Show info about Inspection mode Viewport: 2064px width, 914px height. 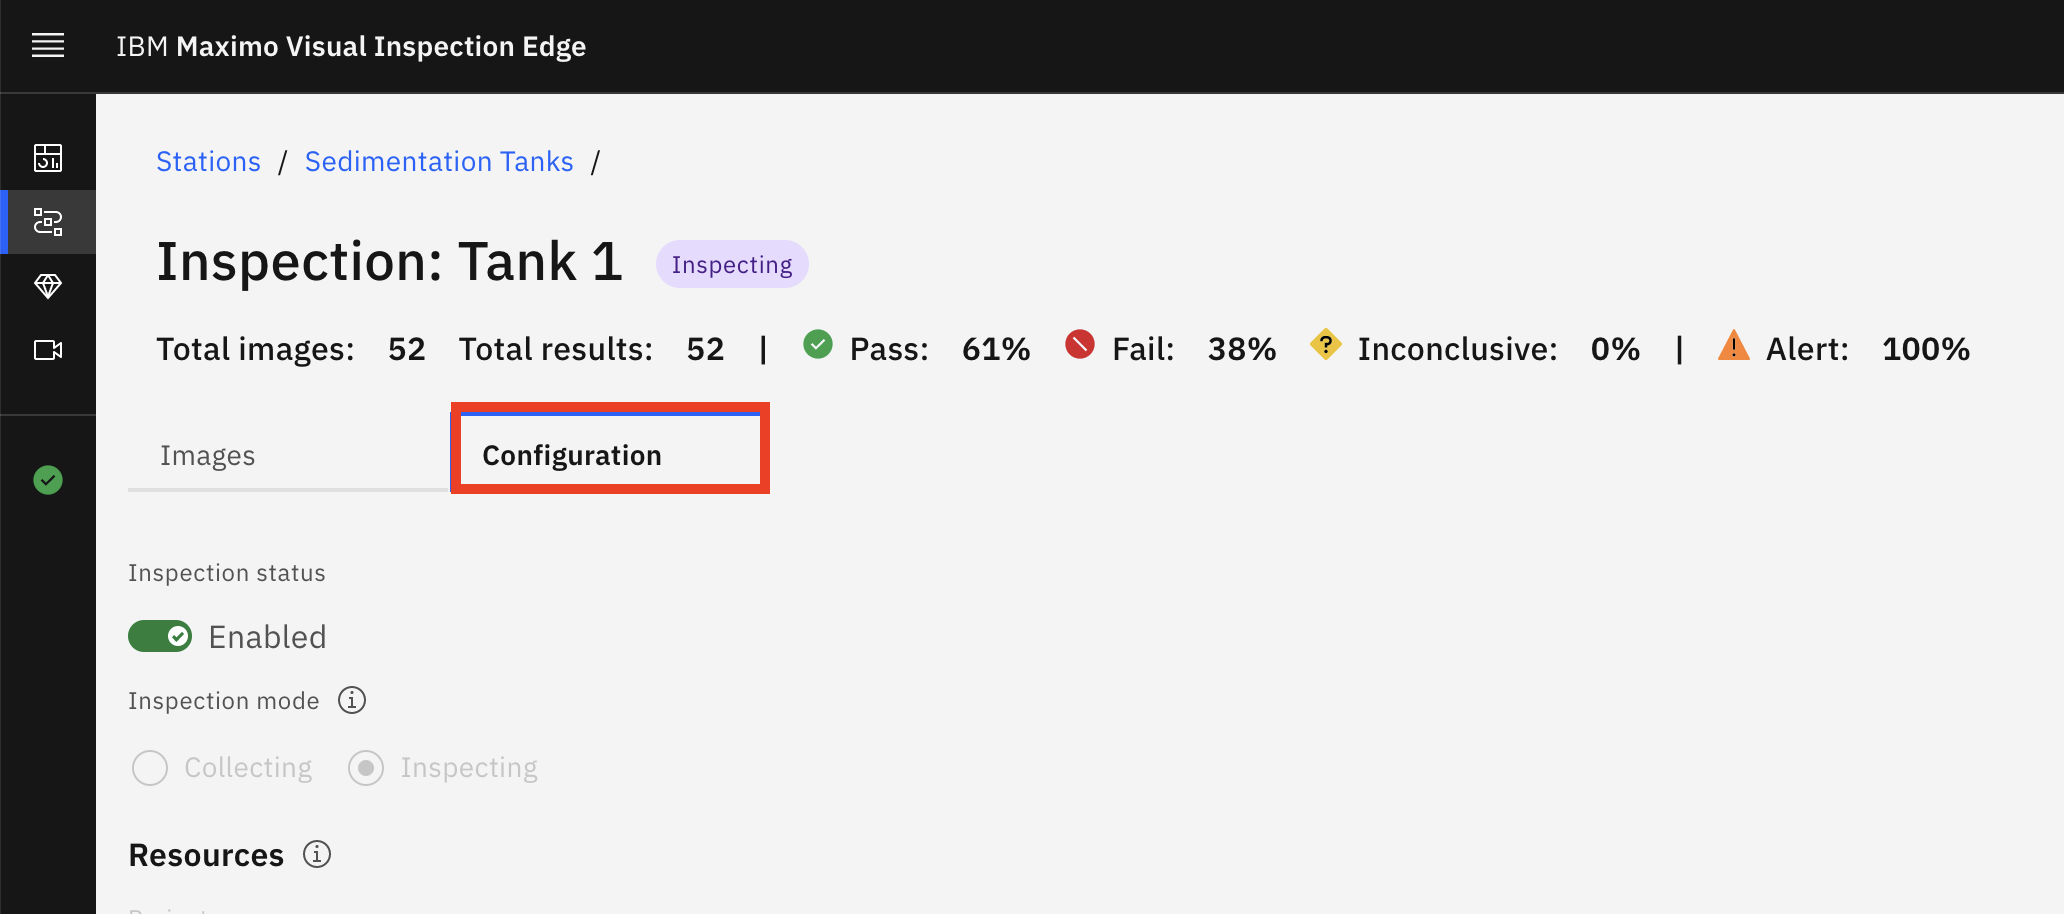tap(352, 700)
